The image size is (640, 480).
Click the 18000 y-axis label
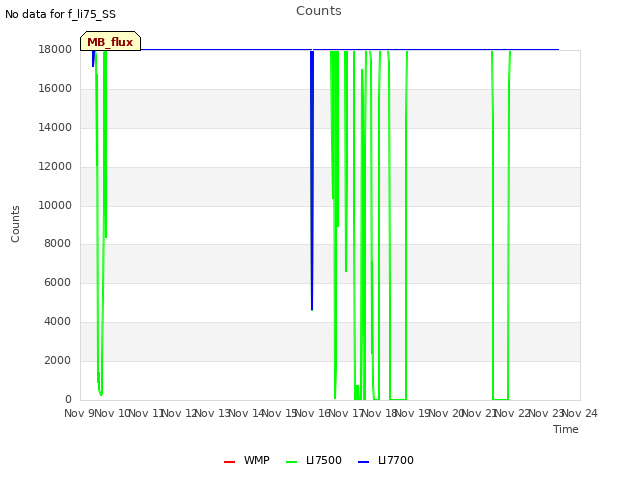[x=55, y=49]
